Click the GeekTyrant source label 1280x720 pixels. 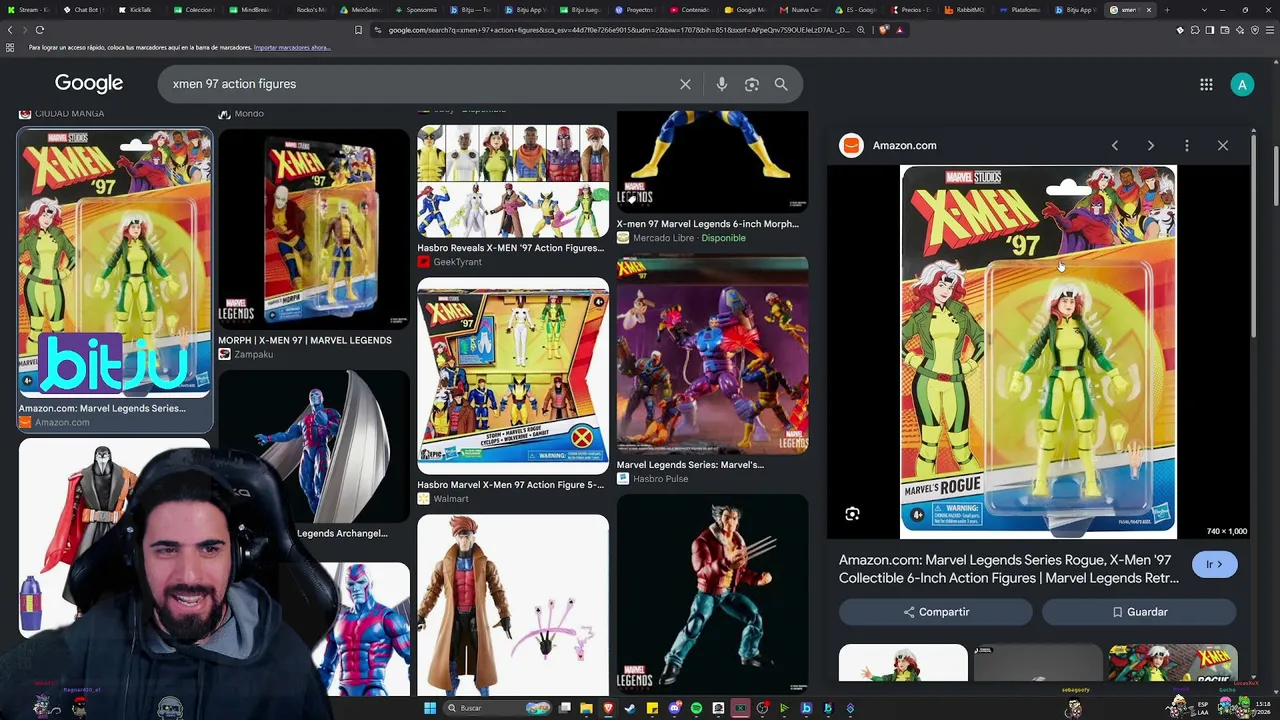pos(457,262)
